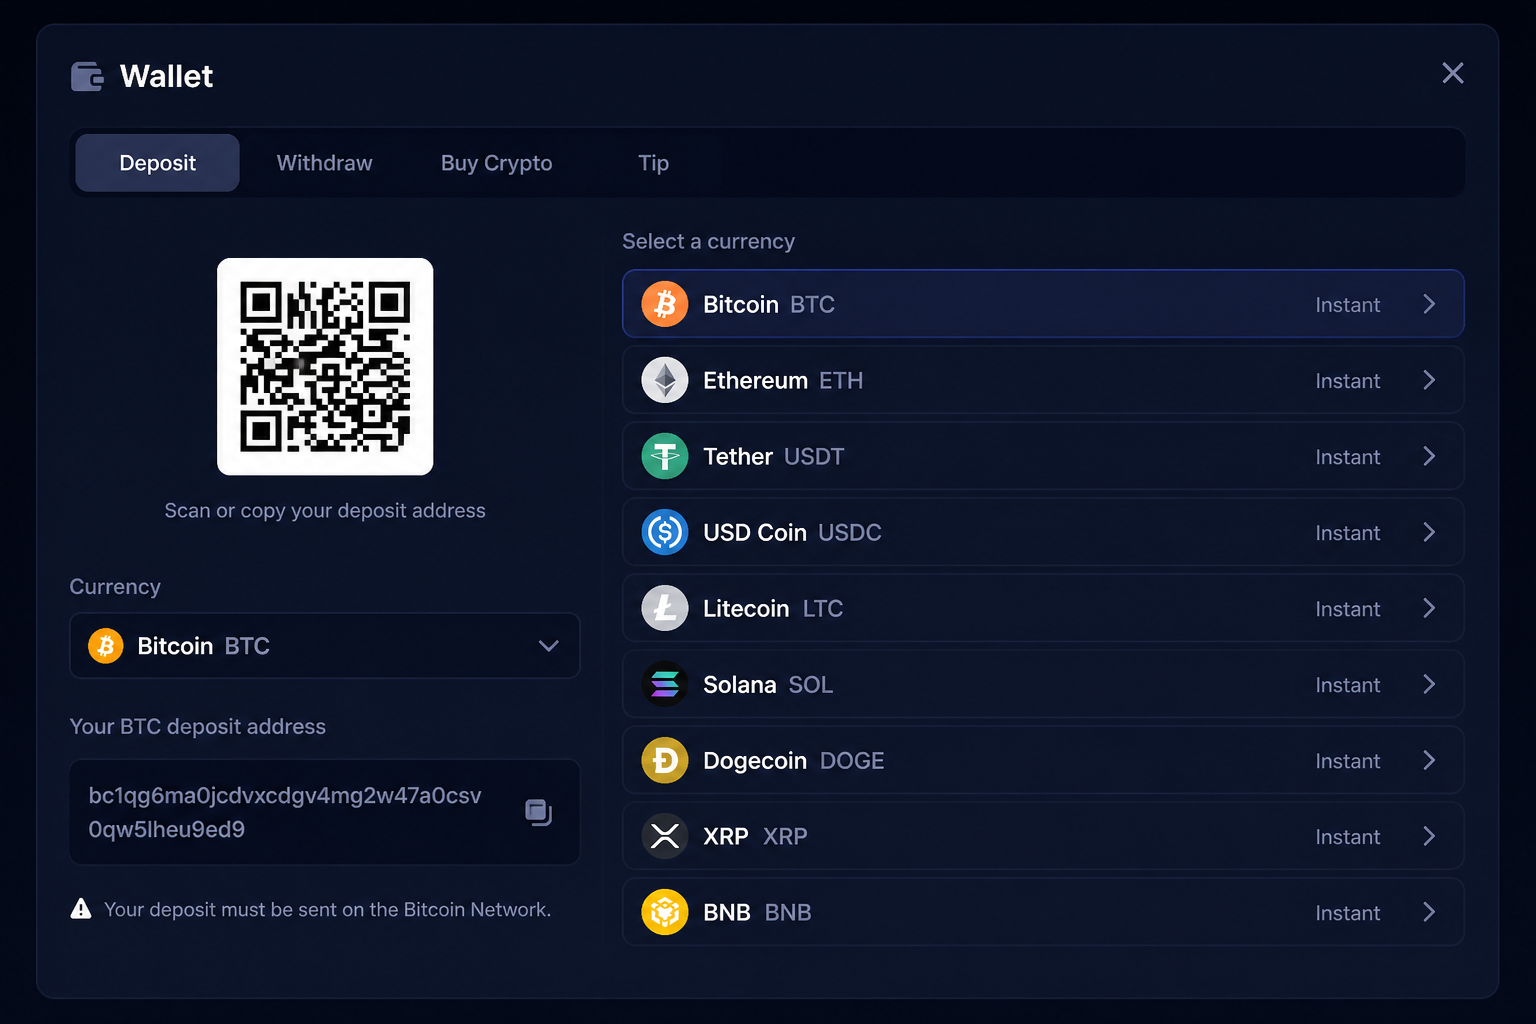
Task: Expand the BNB row chevron
Action: point(1429,912)
